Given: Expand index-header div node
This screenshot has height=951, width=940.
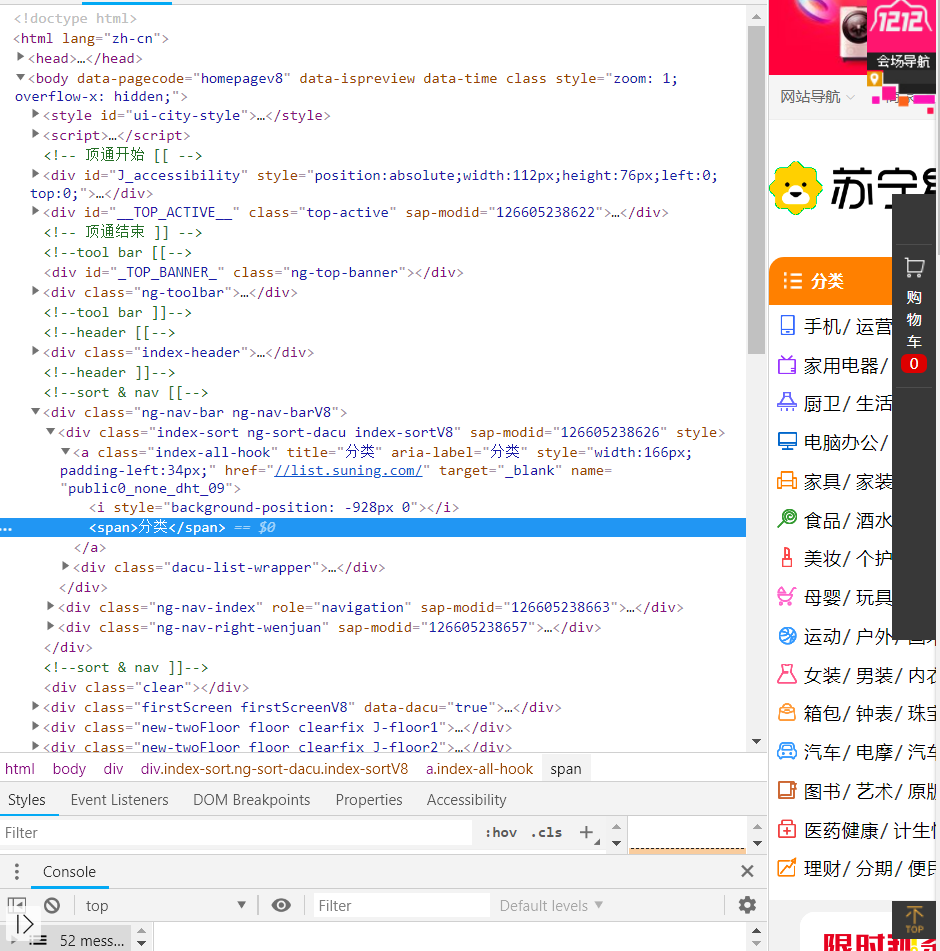Looking at the screenshot, I should (x=36, y=351).
